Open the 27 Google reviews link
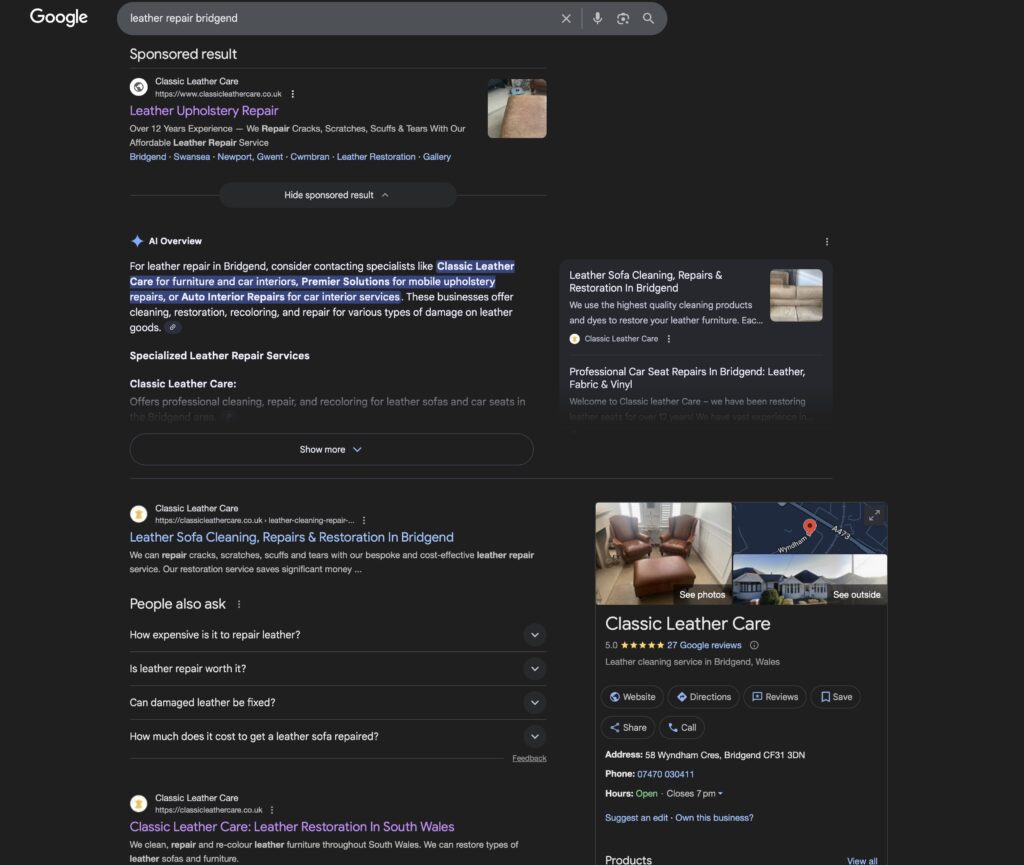1024x865 pixels. (704, 645)
